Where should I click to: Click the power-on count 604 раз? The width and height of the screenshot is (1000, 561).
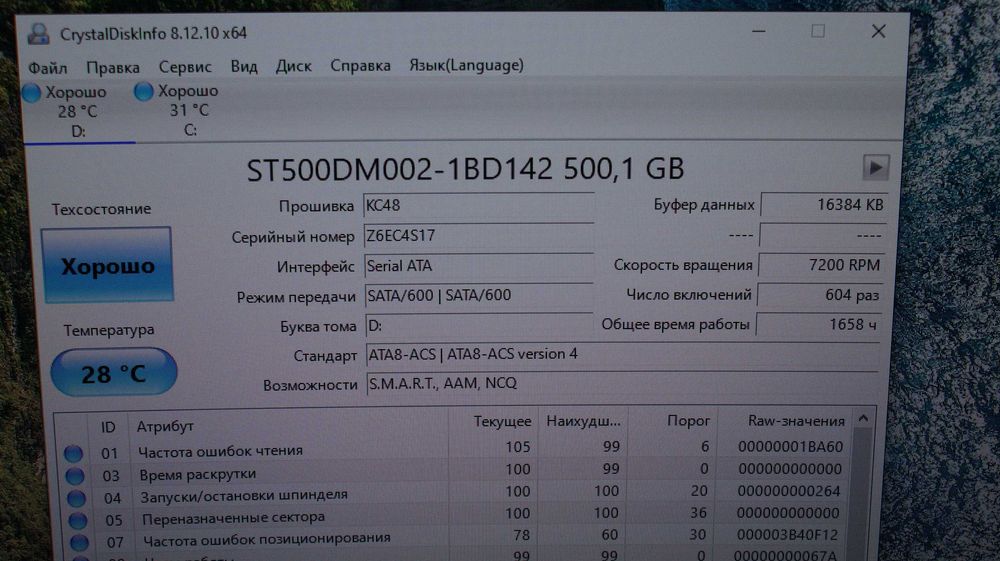(820, 295)
